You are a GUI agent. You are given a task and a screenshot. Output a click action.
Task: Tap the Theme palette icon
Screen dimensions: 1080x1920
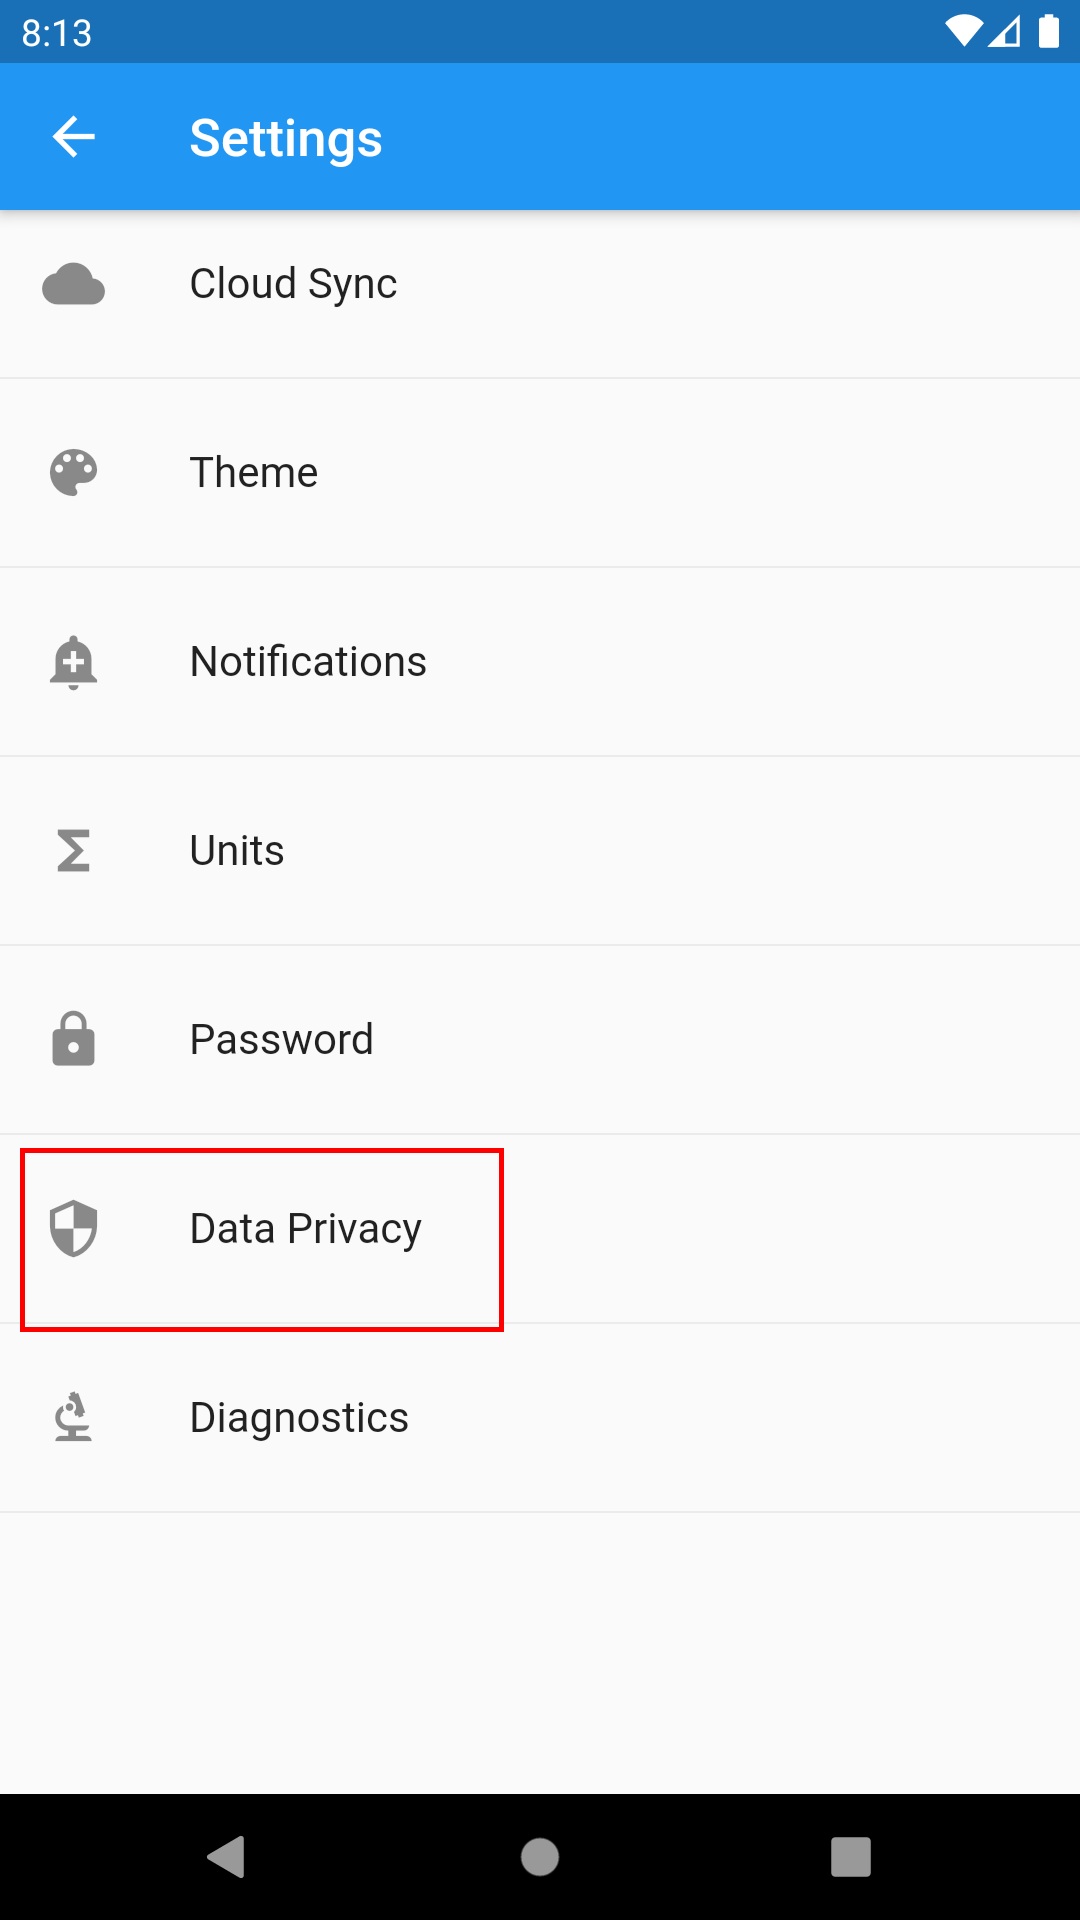point(73,473)
